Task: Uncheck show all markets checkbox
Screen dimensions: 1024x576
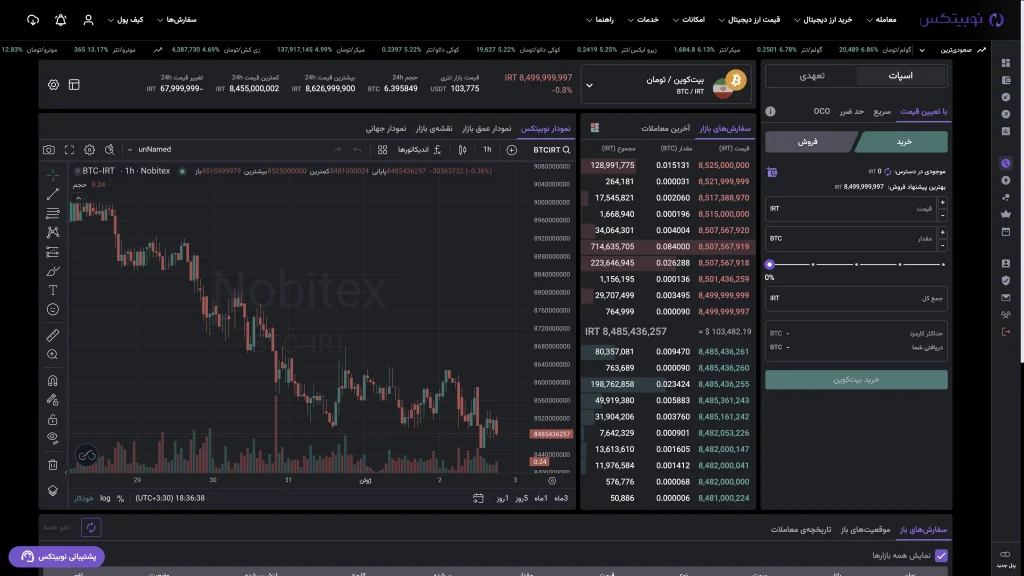Action: pyautogui.click(x=941, y=556)
